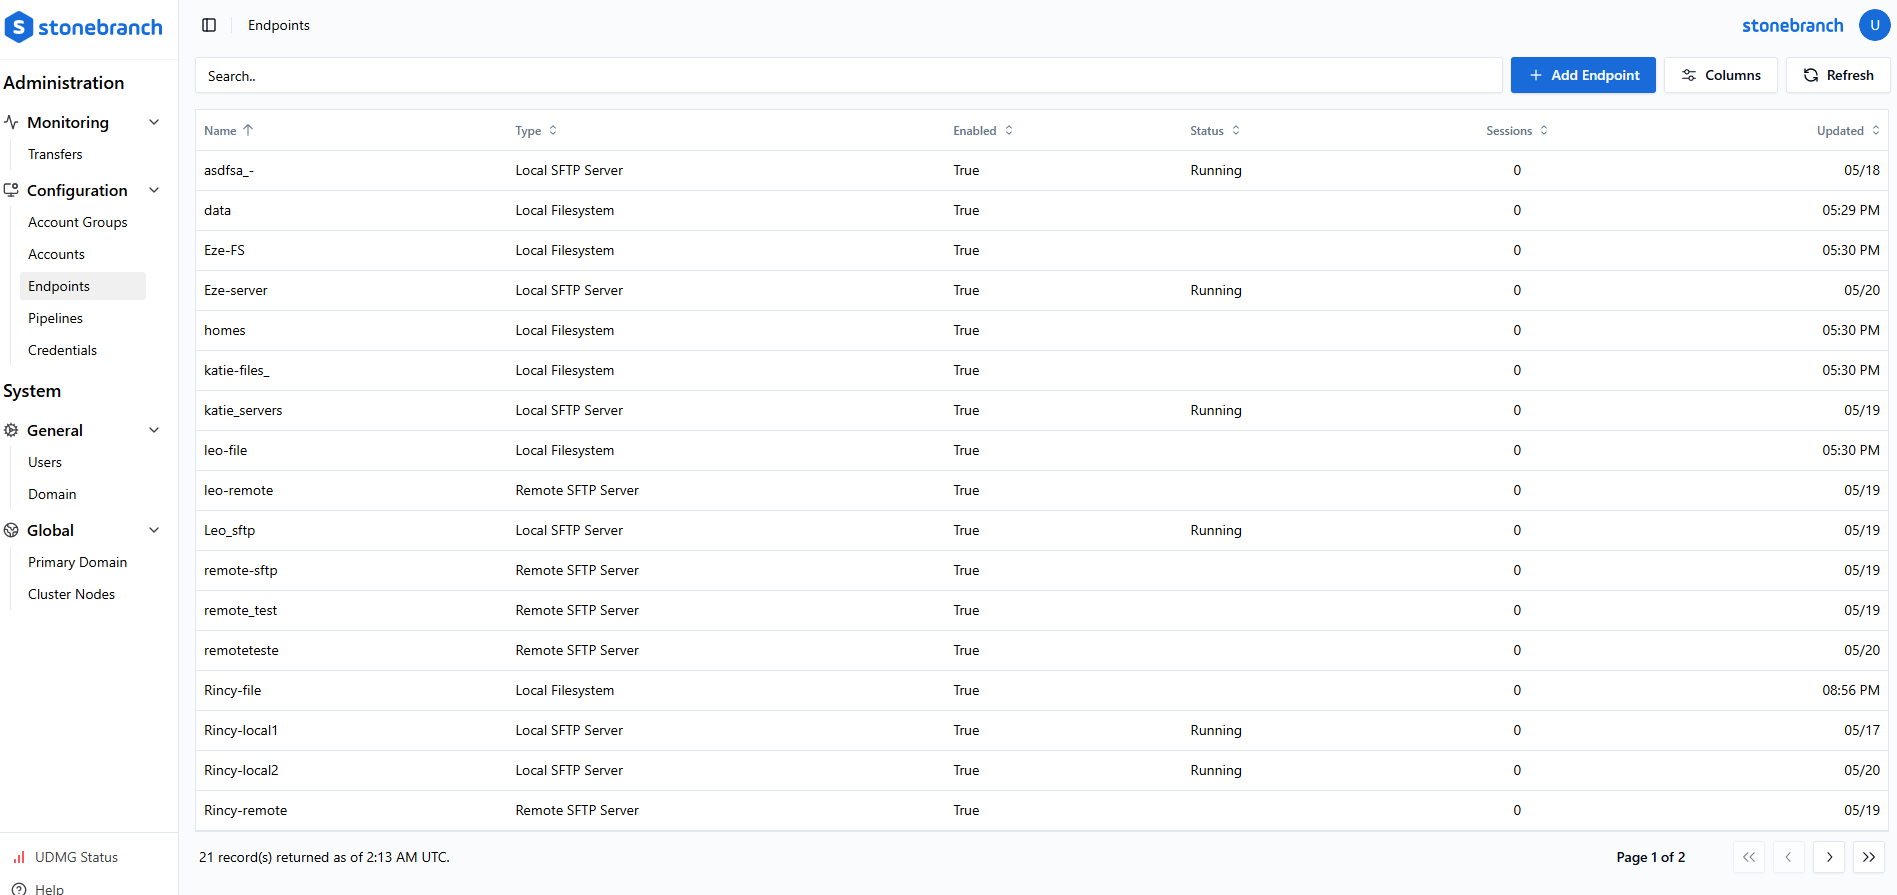Jump to the last page arrow
The image size is (1897, 895).
point(1868,857)
